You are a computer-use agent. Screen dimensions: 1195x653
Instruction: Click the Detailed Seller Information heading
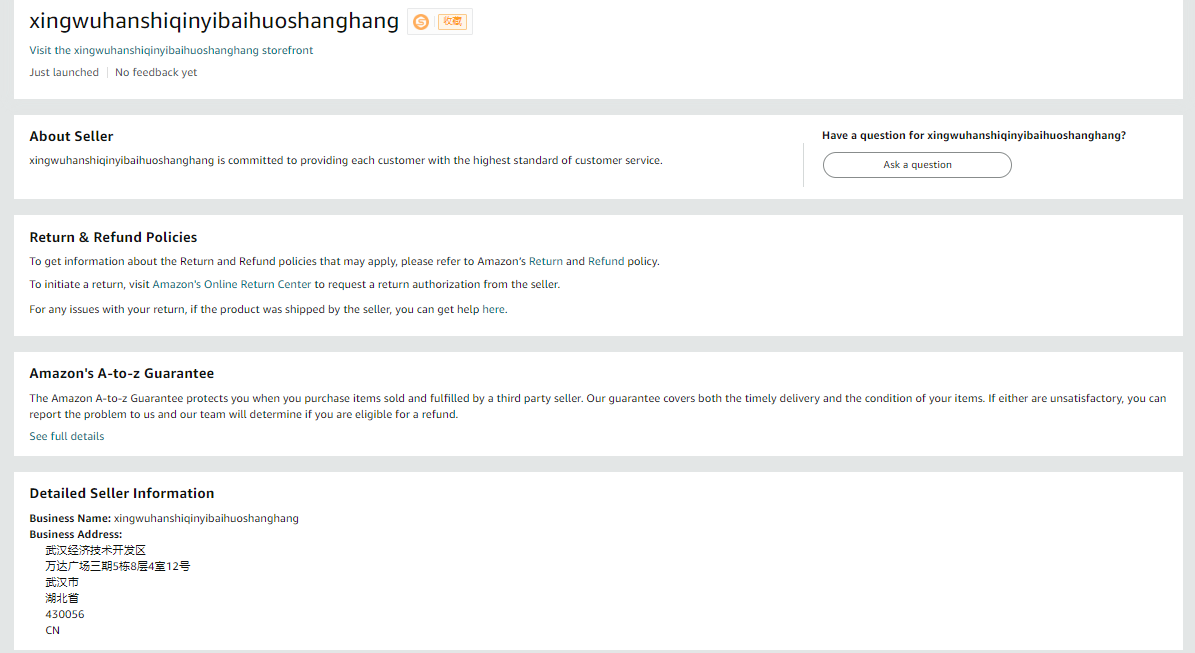click(x=121, y=493)
